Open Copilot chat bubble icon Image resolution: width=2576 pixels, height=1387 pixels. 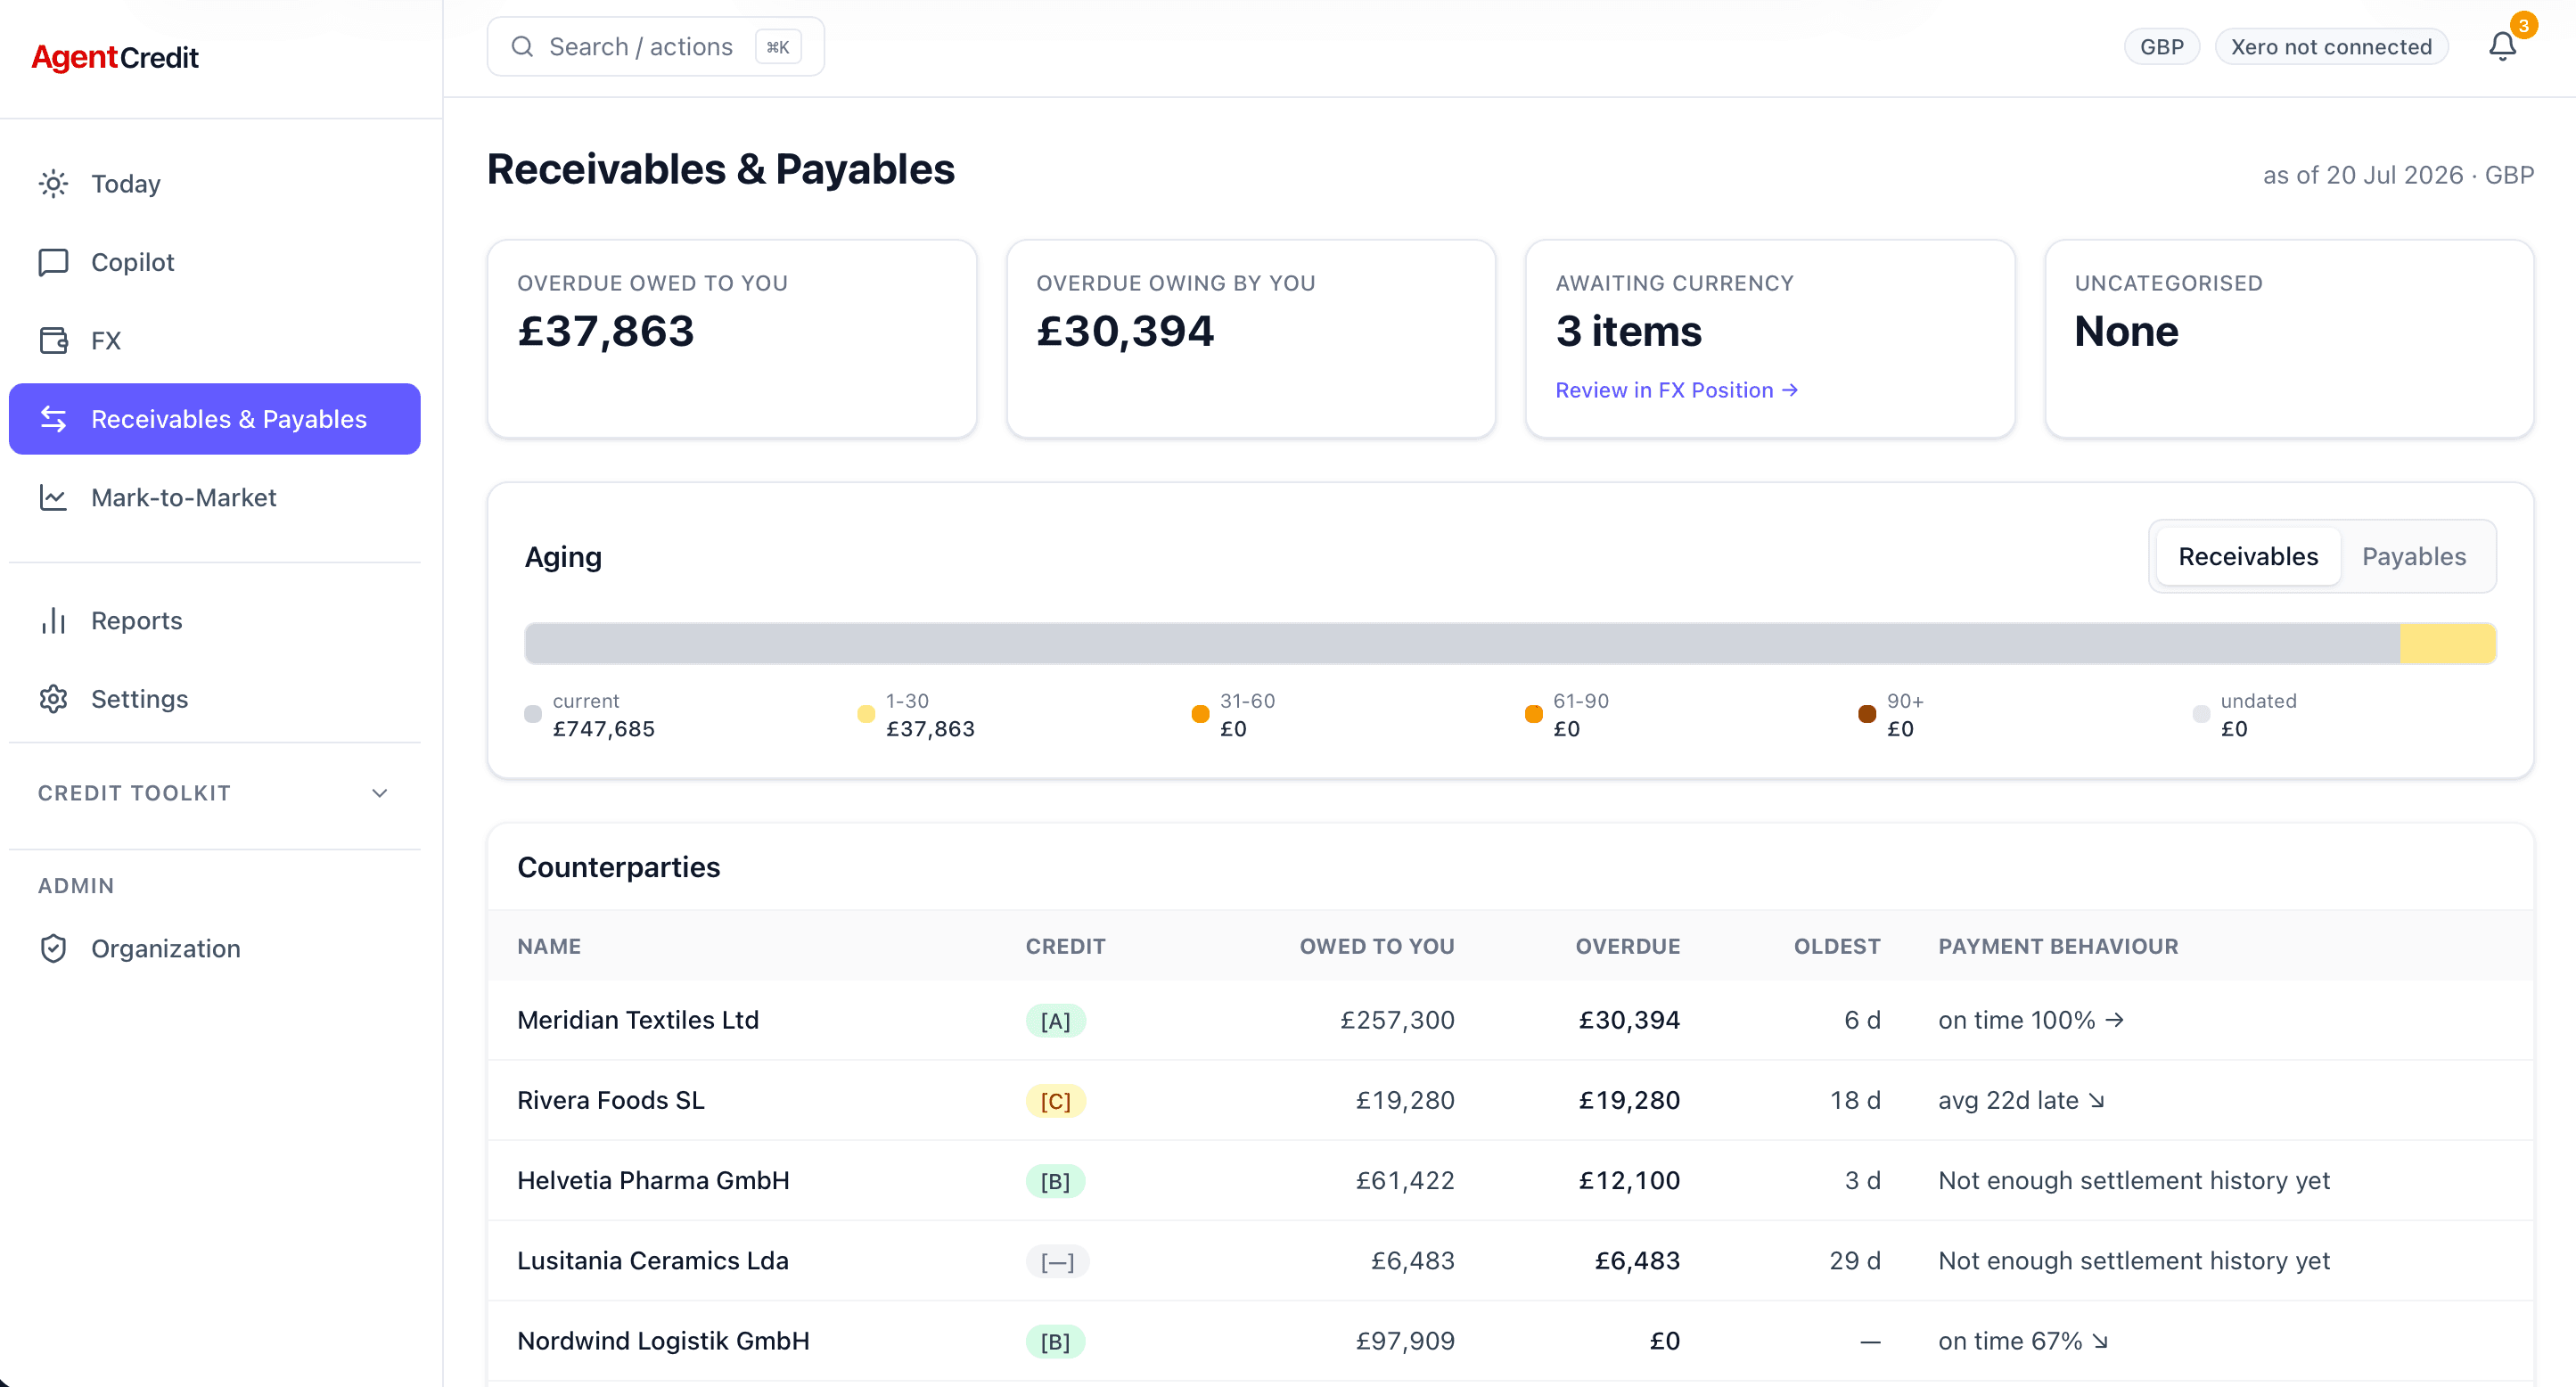click(x=53, y=262)
